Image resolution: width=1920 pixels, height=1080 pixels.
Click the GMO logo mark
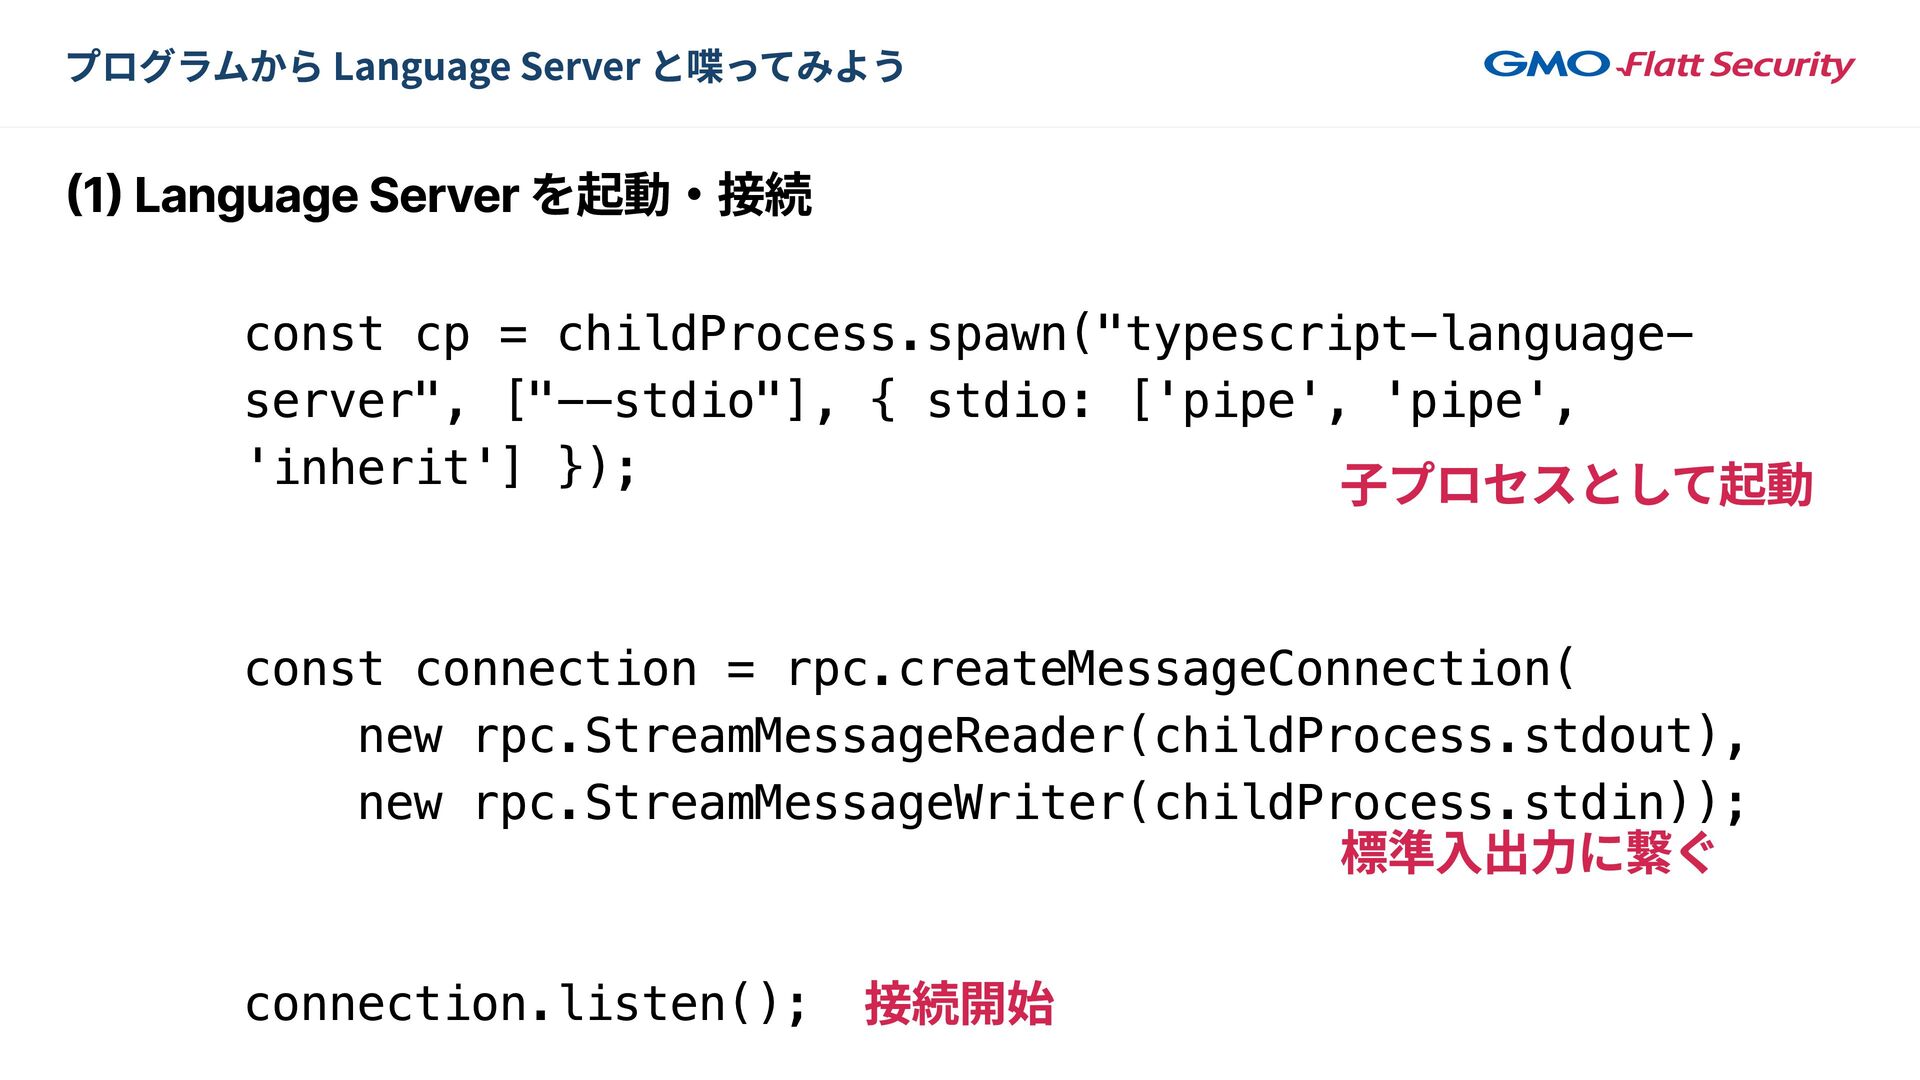coord(1546,65)
